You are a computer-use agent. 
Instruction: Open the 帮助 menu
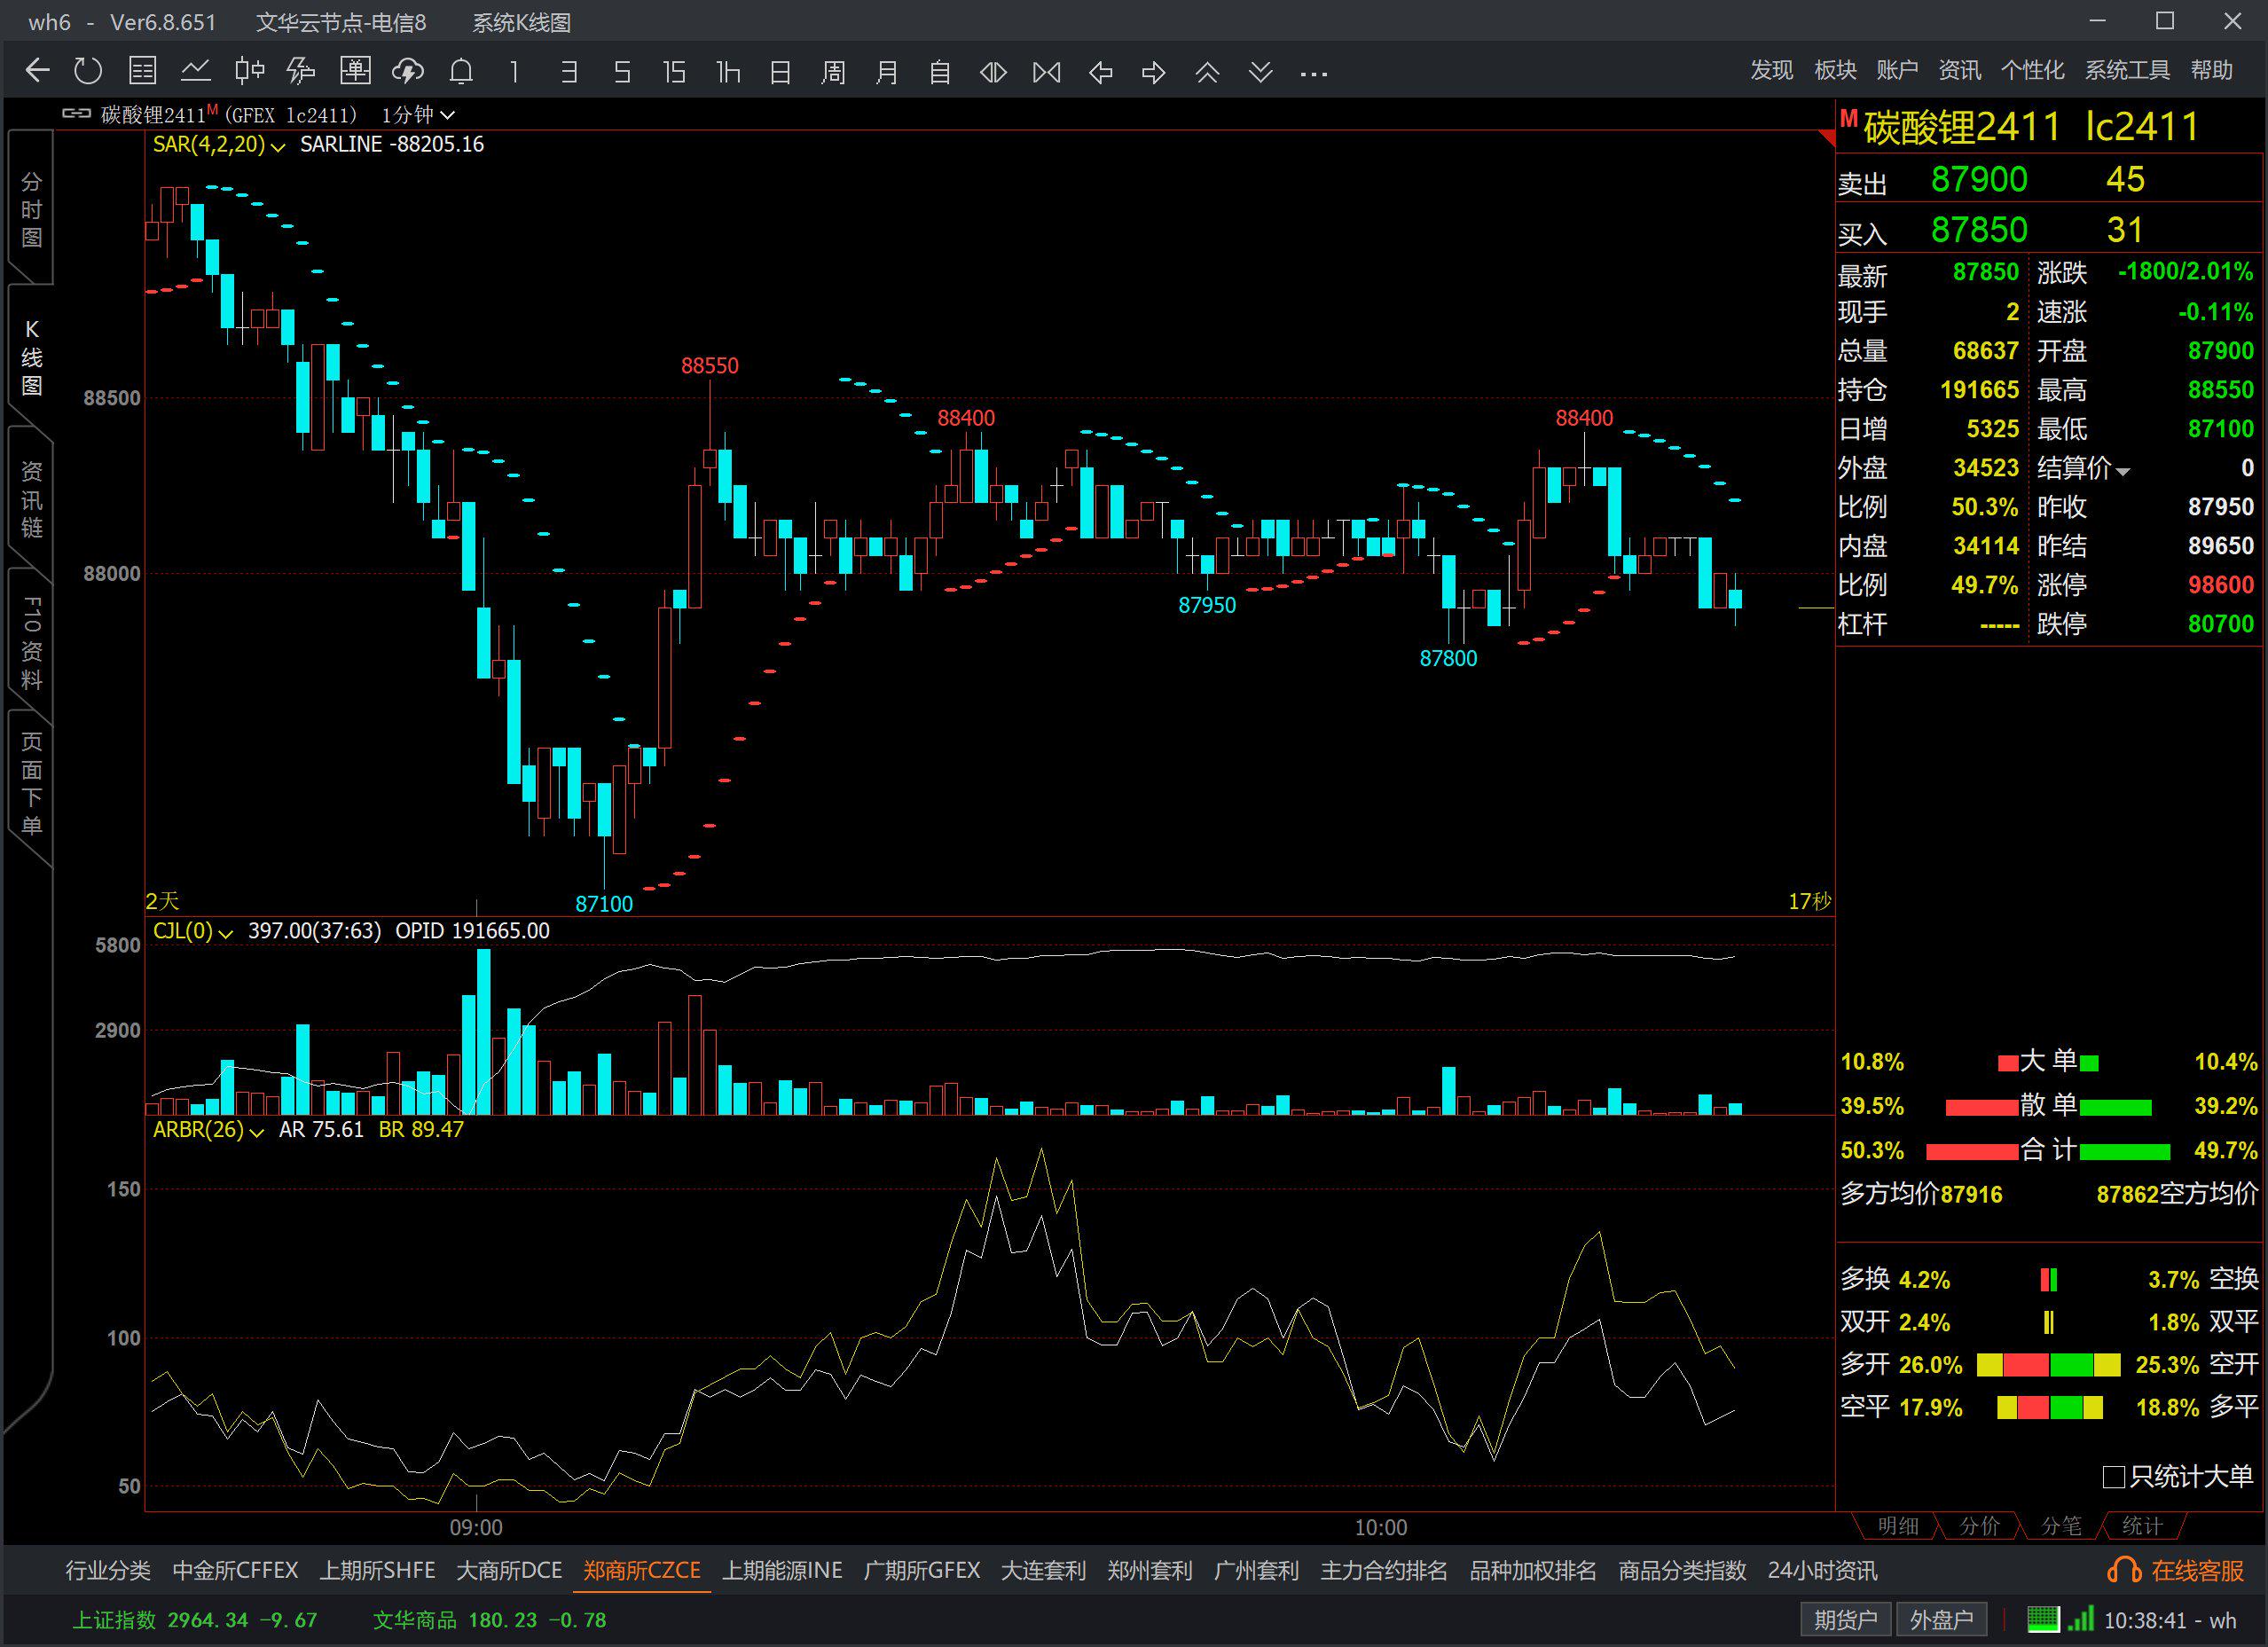2211,70
